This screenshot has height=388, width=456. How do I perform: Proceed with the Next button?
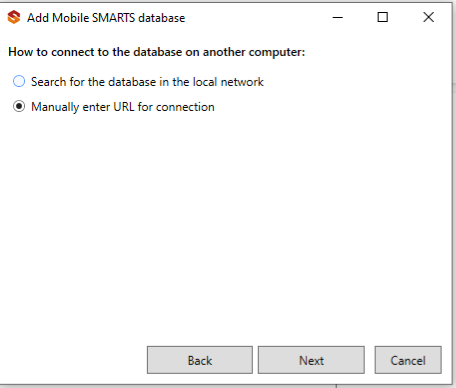point(311,360)
